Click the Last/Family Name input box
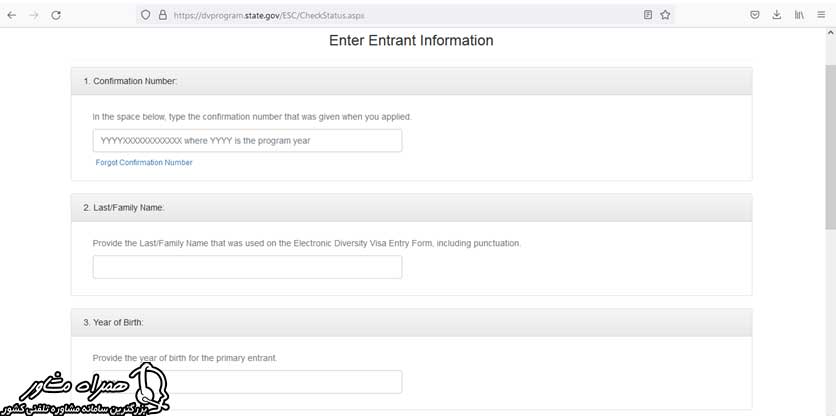Image resolution: width=836 pixels, height=416 pixels. point(247,267)
